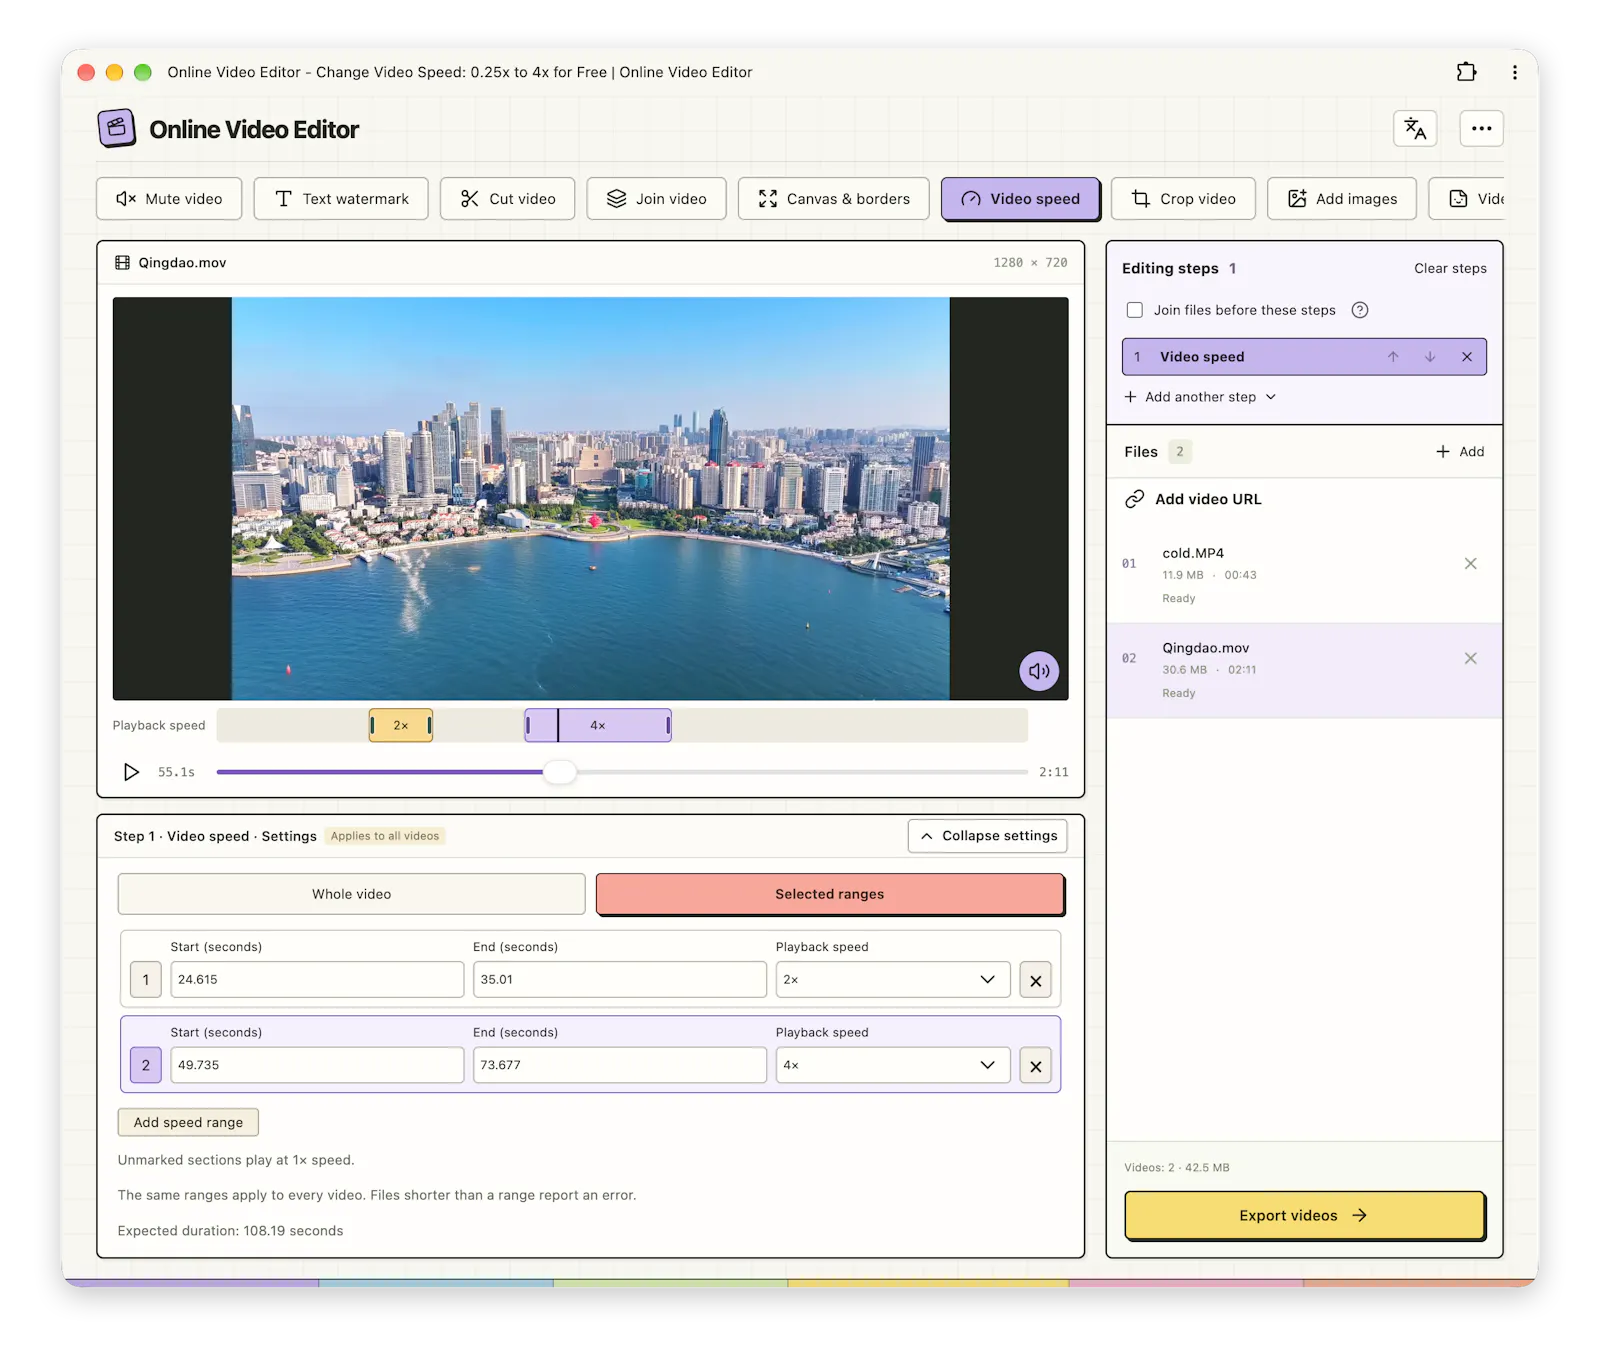Screen dimensions: 1600x1361
Task: Click Clear steps link
Action: (x=1450, y=268)
